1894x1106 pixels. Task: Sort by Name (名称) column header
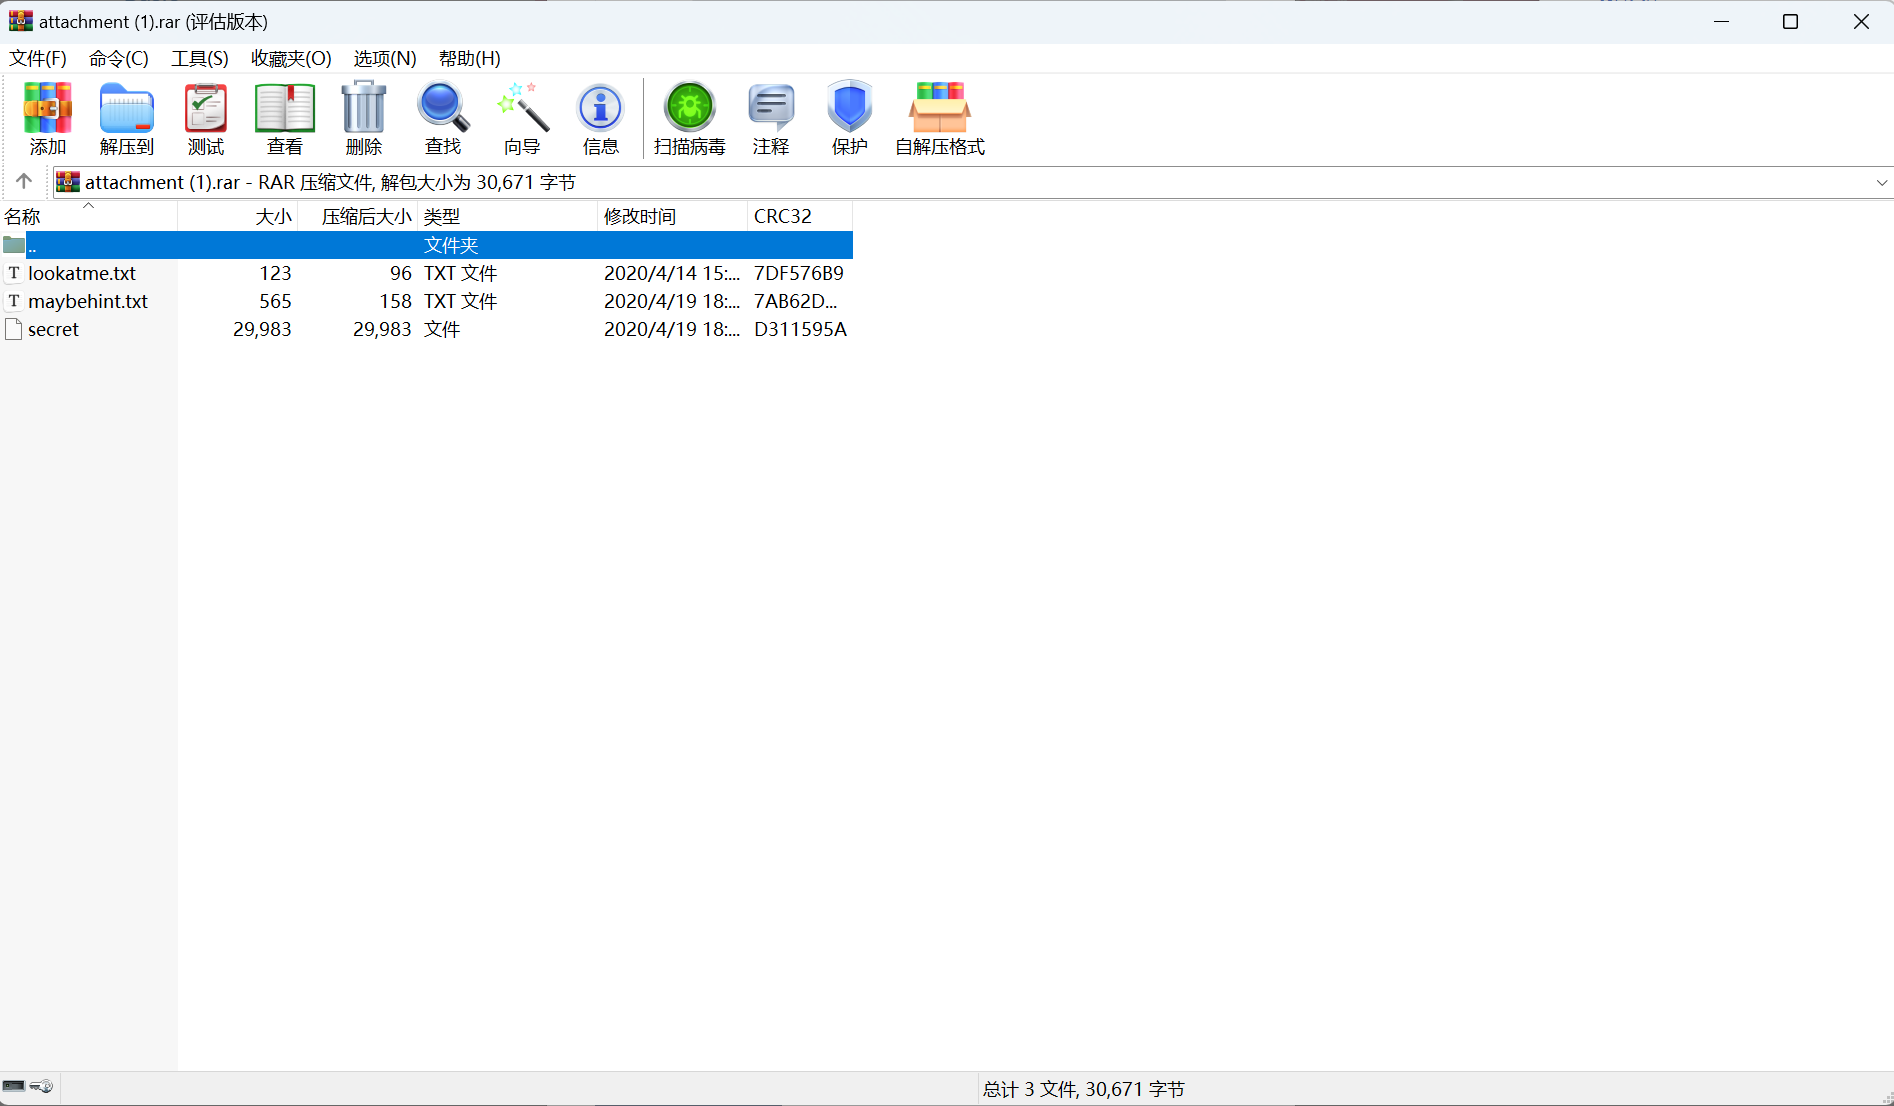click(89, 216)
